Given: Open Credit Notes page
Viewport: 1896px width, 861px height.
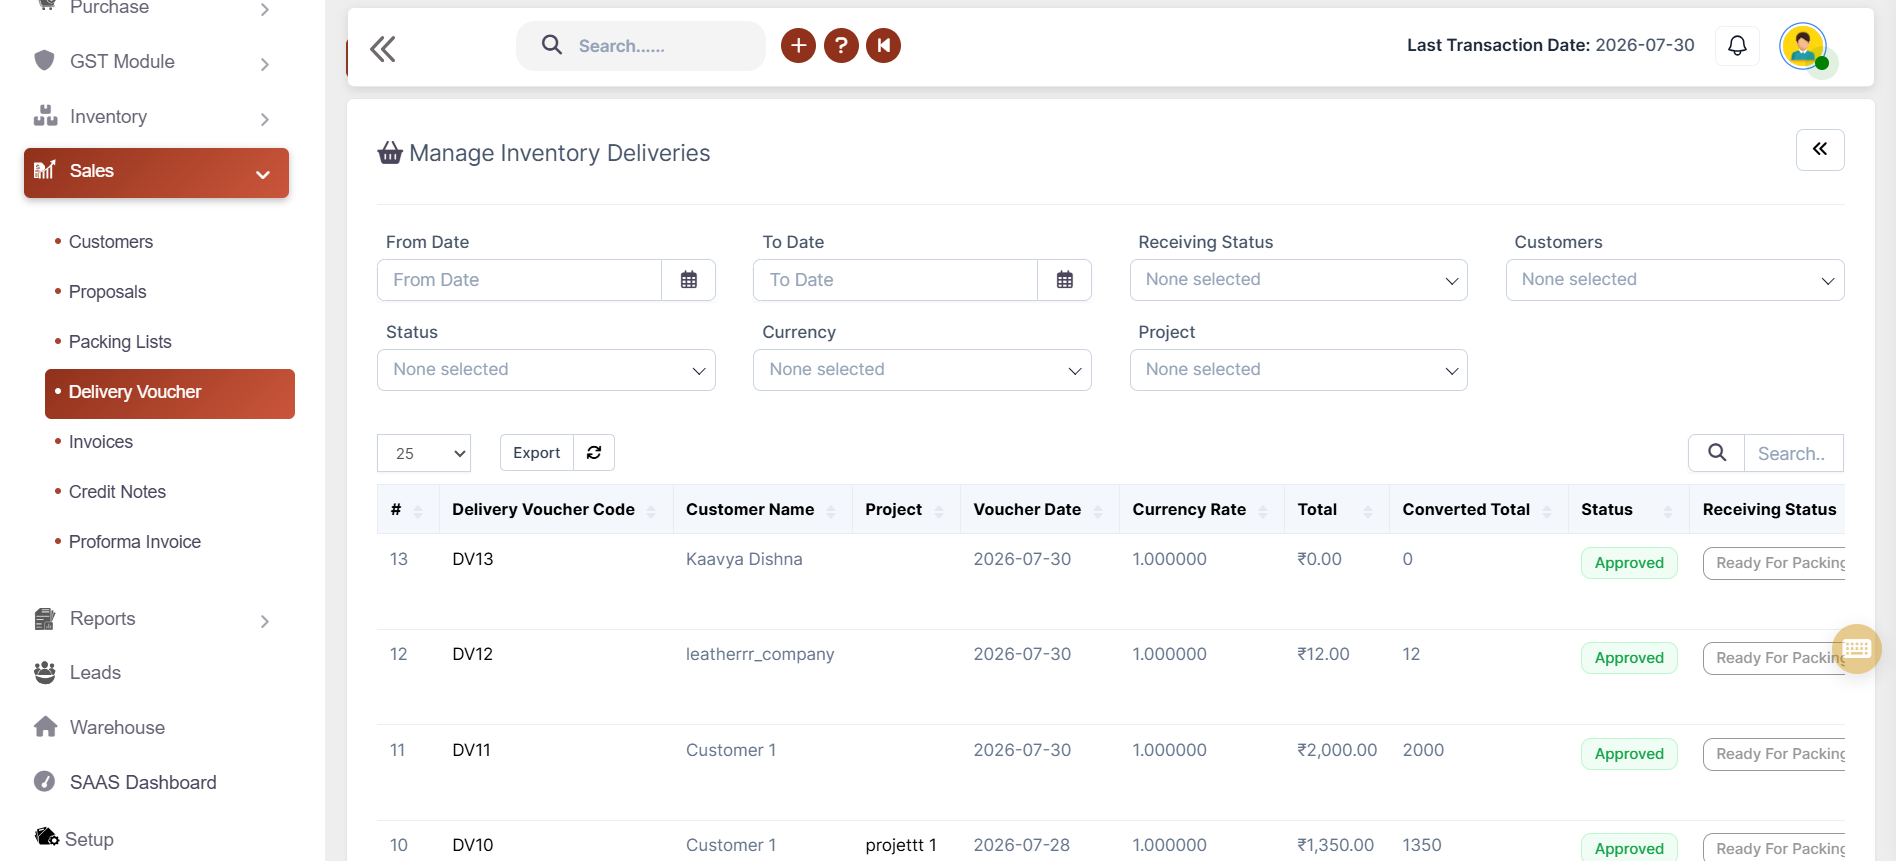Looking at the screenshot, I should (x=117, y=492).
